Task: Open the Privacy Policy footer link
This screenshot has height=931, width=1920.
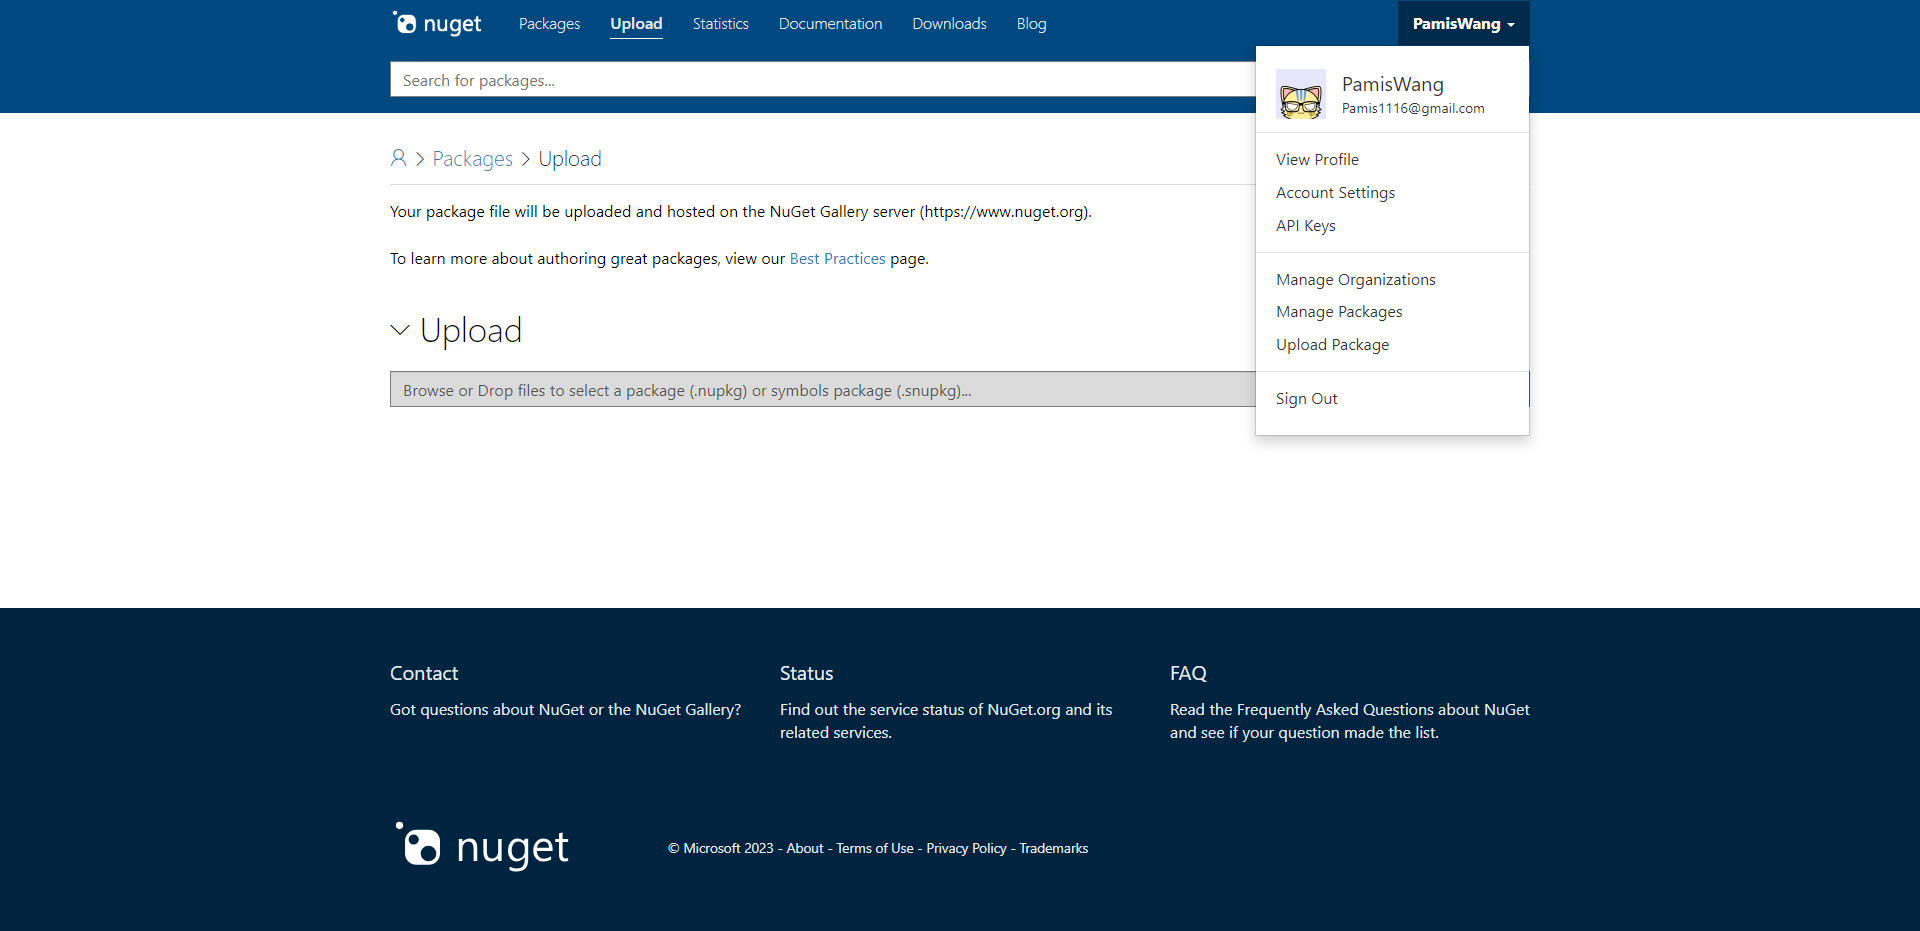Action: click(x=966, y=848)
